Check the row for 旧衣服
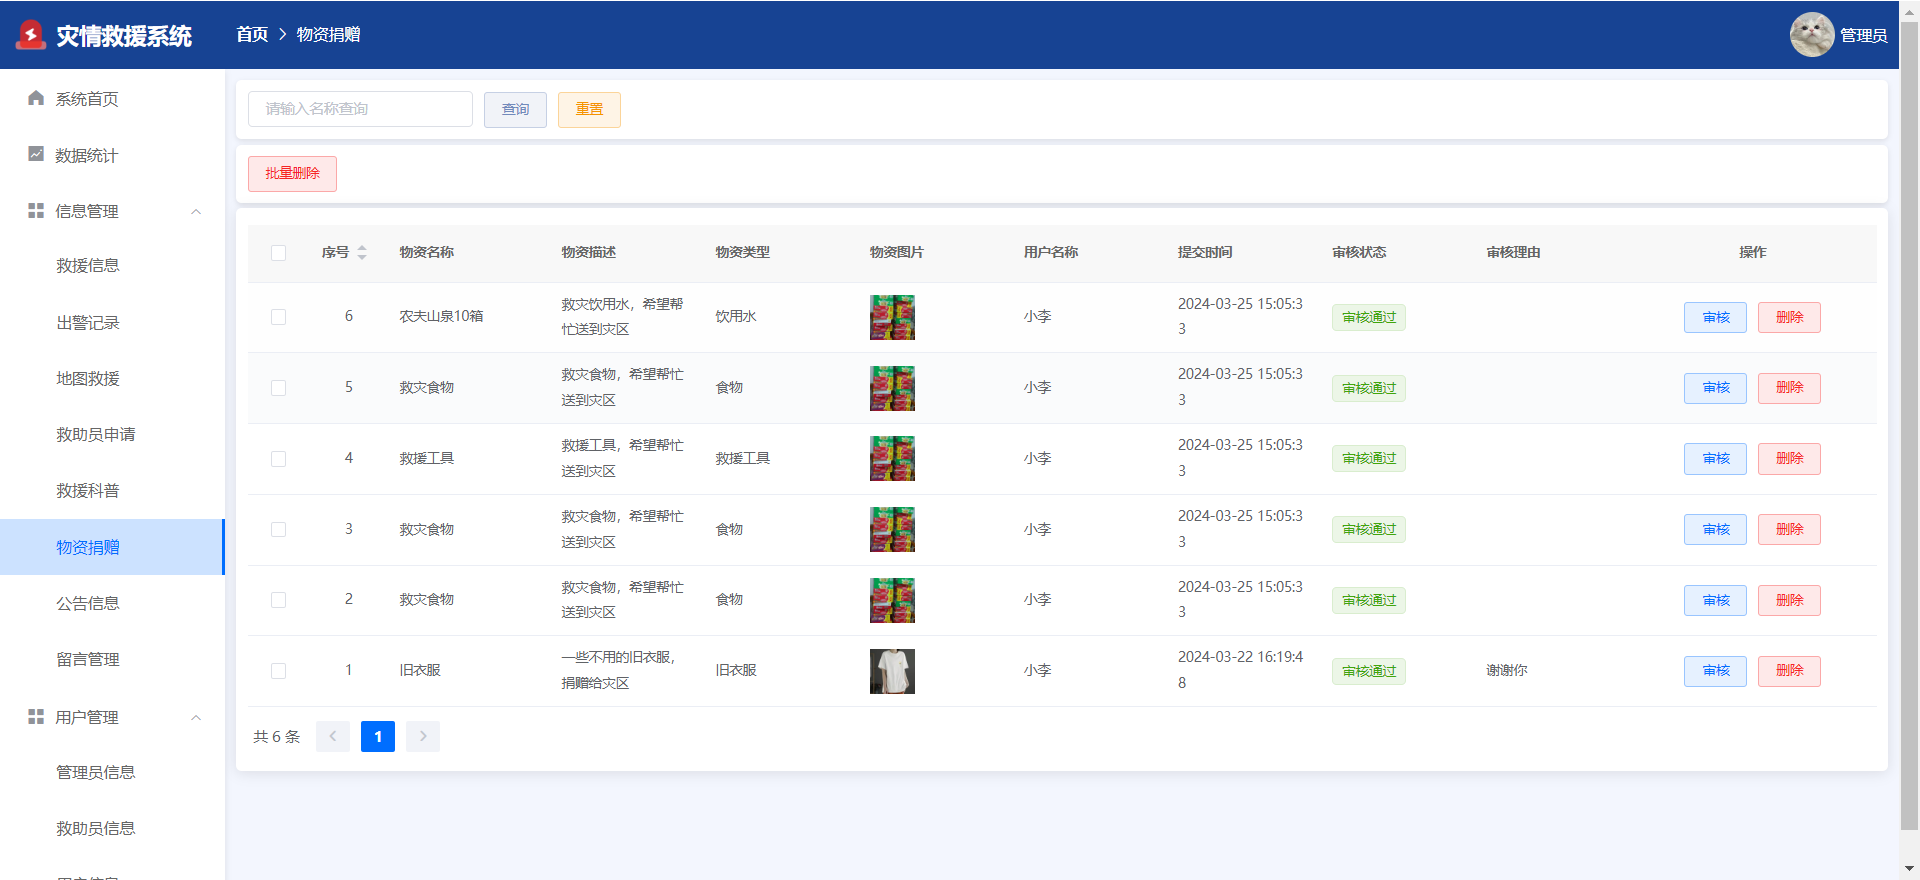Image resolution: width=1920 pixels, height=880 pixels. pos(278,671)
